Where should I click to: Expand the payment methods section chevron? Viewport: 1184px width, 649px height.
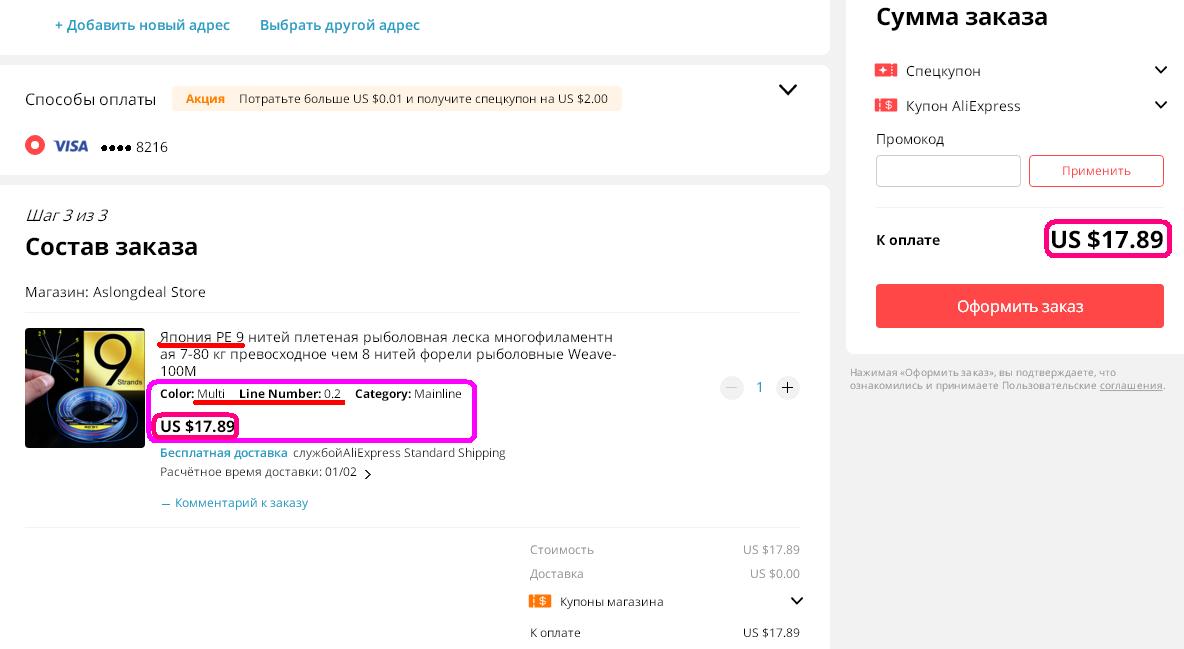pos(788,90)
